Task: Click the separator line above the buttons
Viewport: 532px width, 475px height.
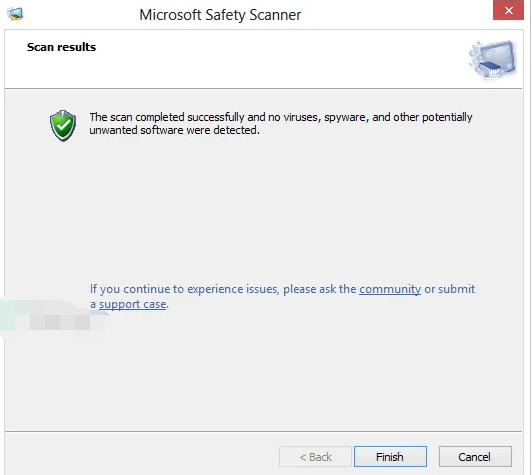Action: (x=263, y=432)
